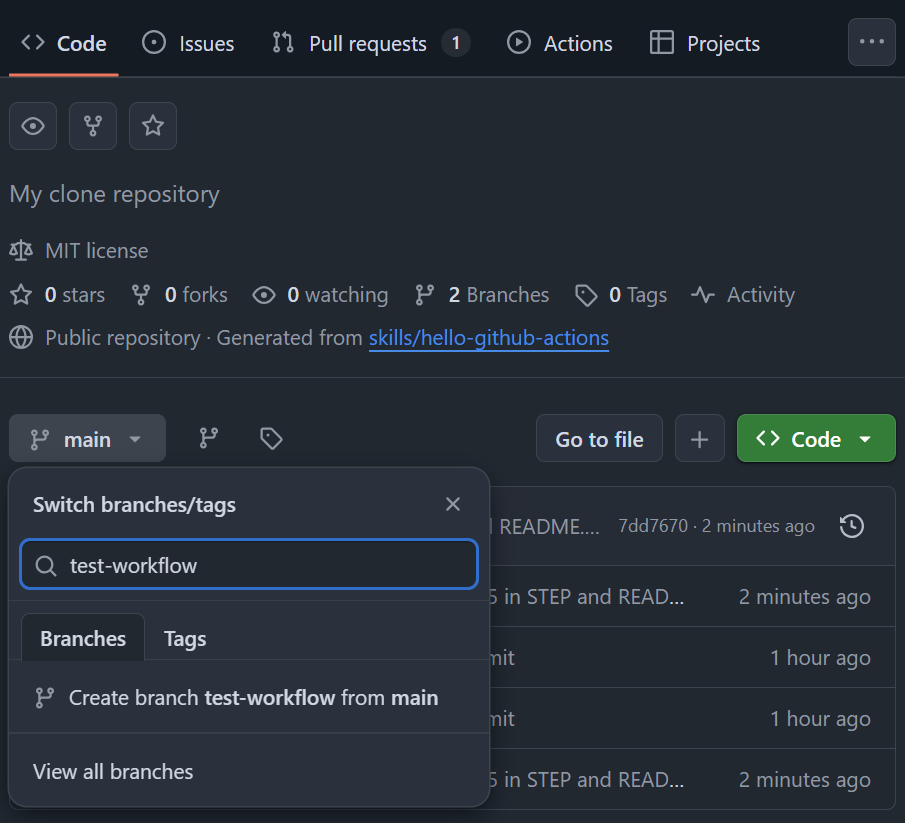Viewport: 905px width, 823px height.
Task: Click the watch eye icon button
Action: tap(33, 126)
